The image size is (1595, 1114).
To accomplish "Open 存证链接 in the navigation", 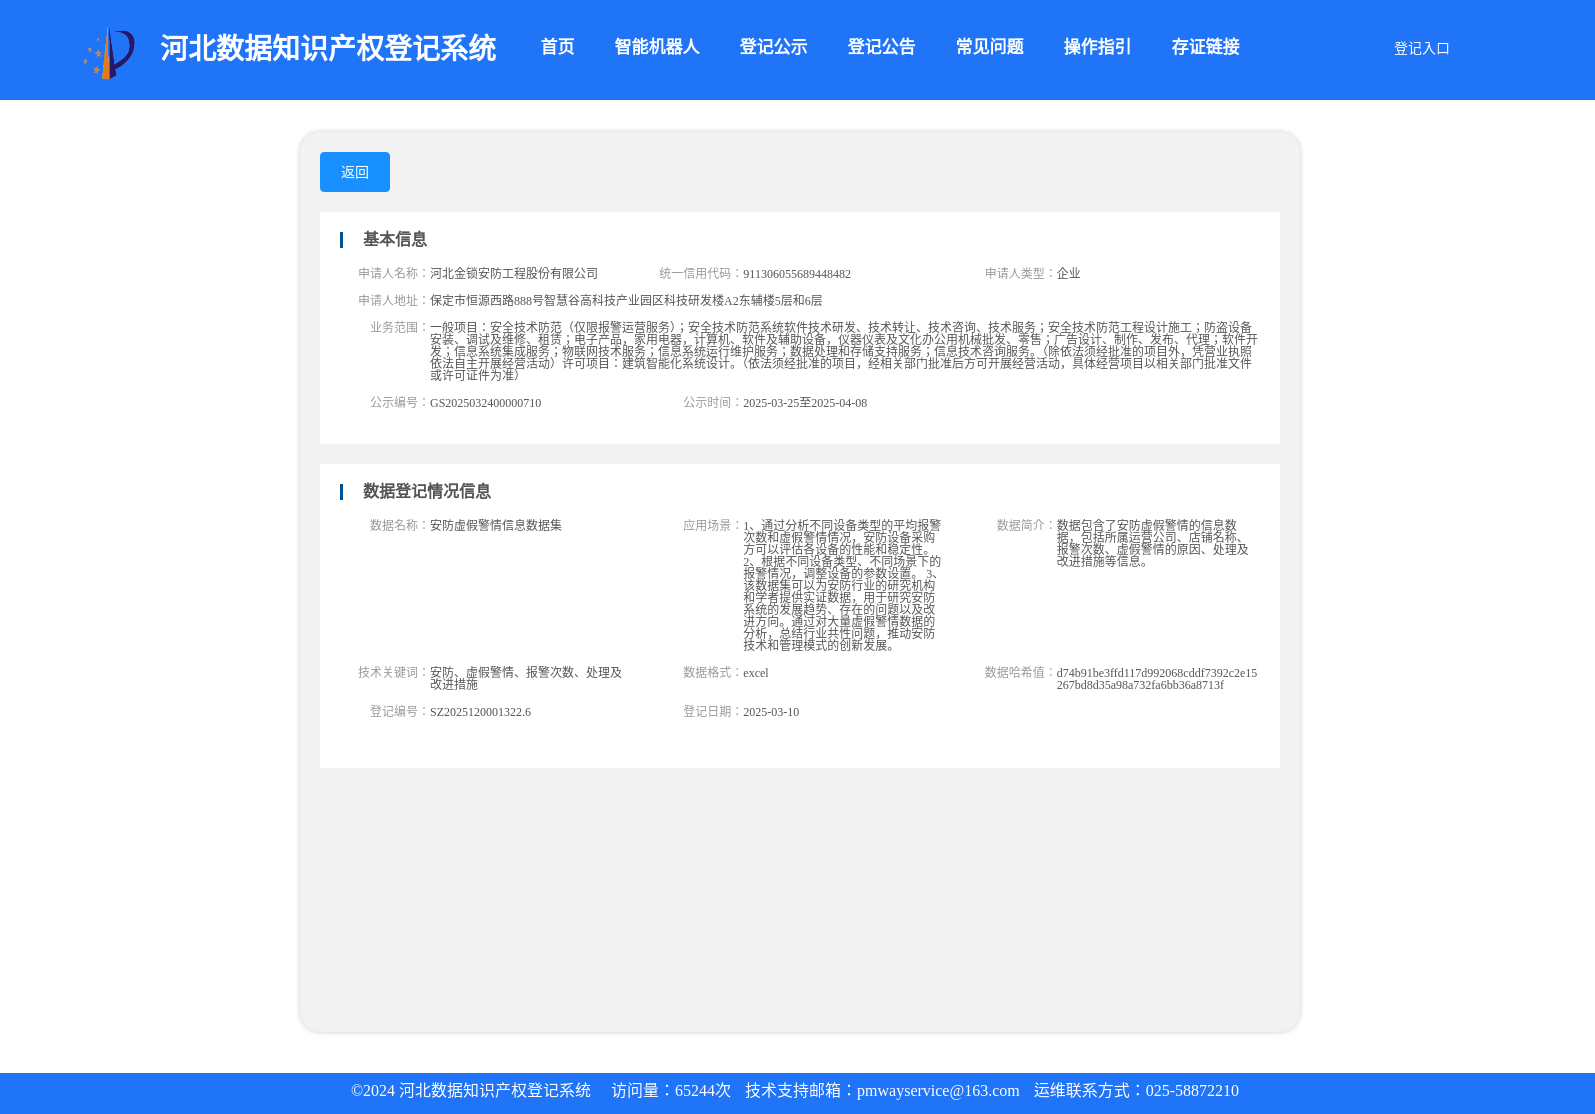I will pos(1205,47).
